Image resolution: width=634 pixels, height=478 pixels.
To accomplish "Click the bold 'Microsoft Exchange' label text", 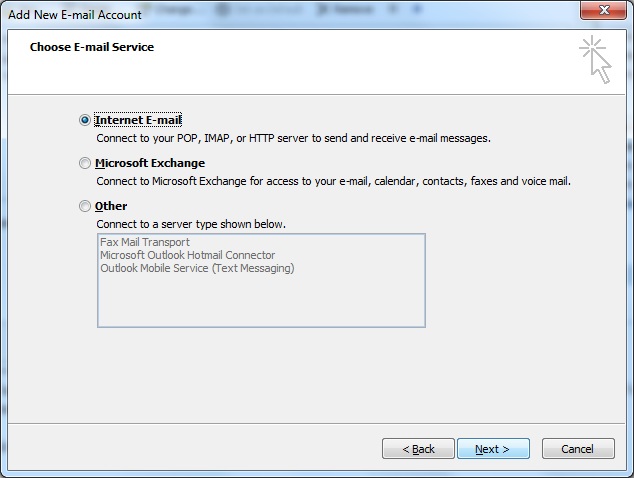I will tap(150, 163).
